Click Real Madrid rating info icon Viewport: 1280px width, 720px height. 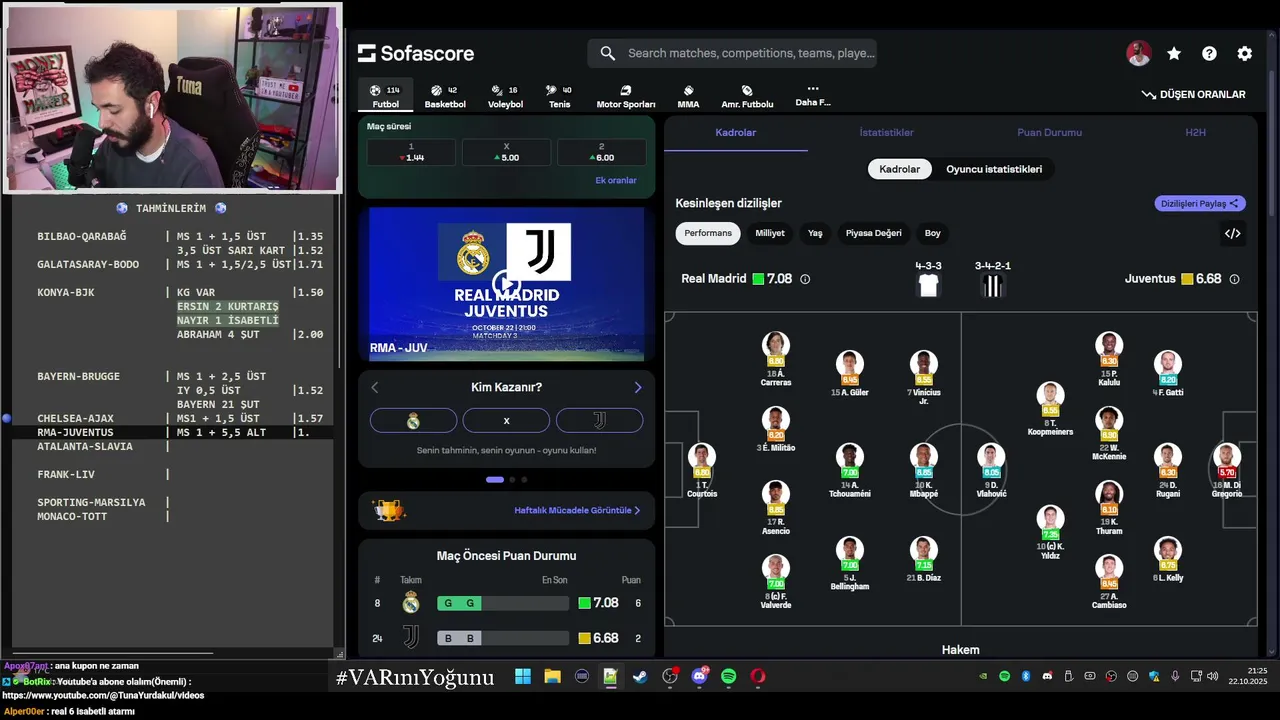click(805, 279)
